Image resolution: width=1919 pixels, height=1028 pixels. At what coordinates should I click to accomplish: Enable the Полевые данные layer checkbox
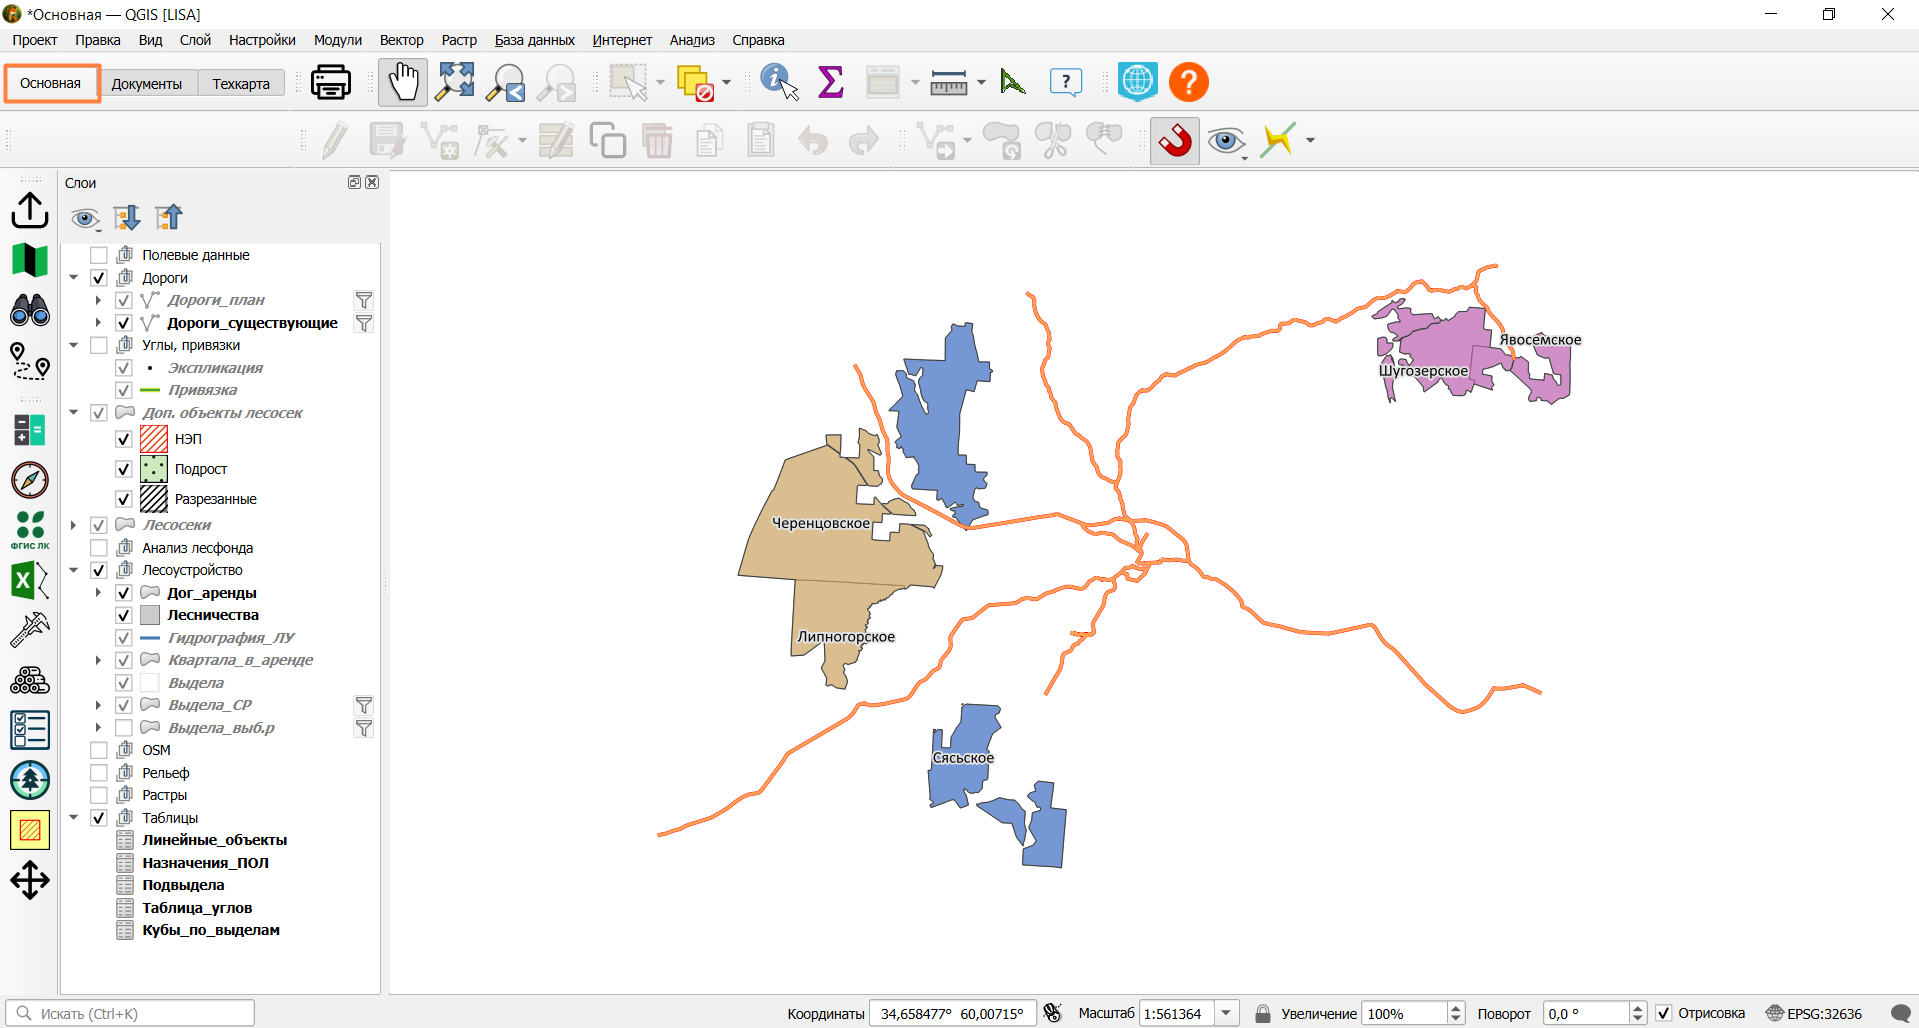[x=99, y=255]
